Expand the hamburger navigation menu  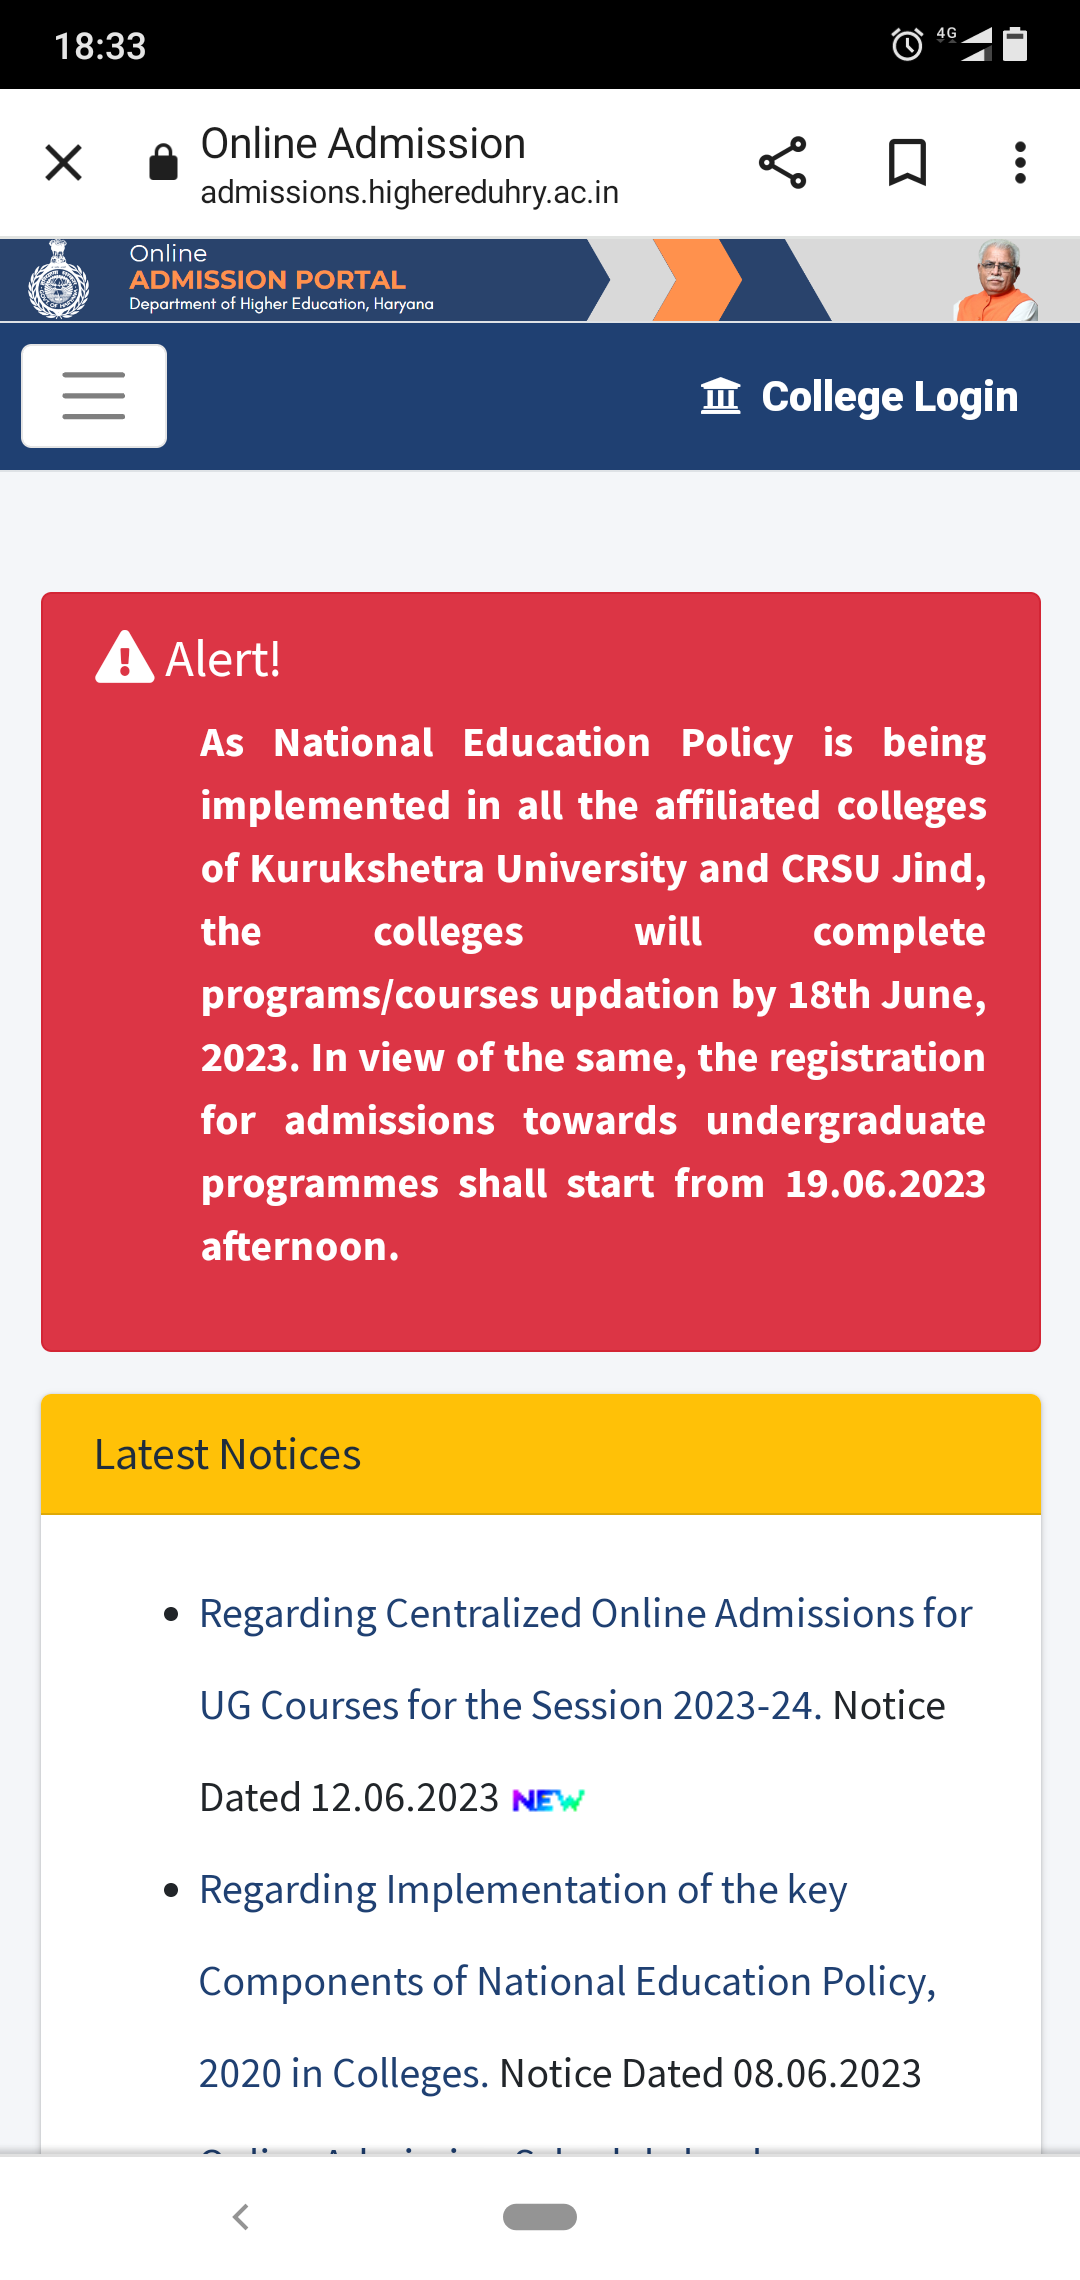coord(94,396)
